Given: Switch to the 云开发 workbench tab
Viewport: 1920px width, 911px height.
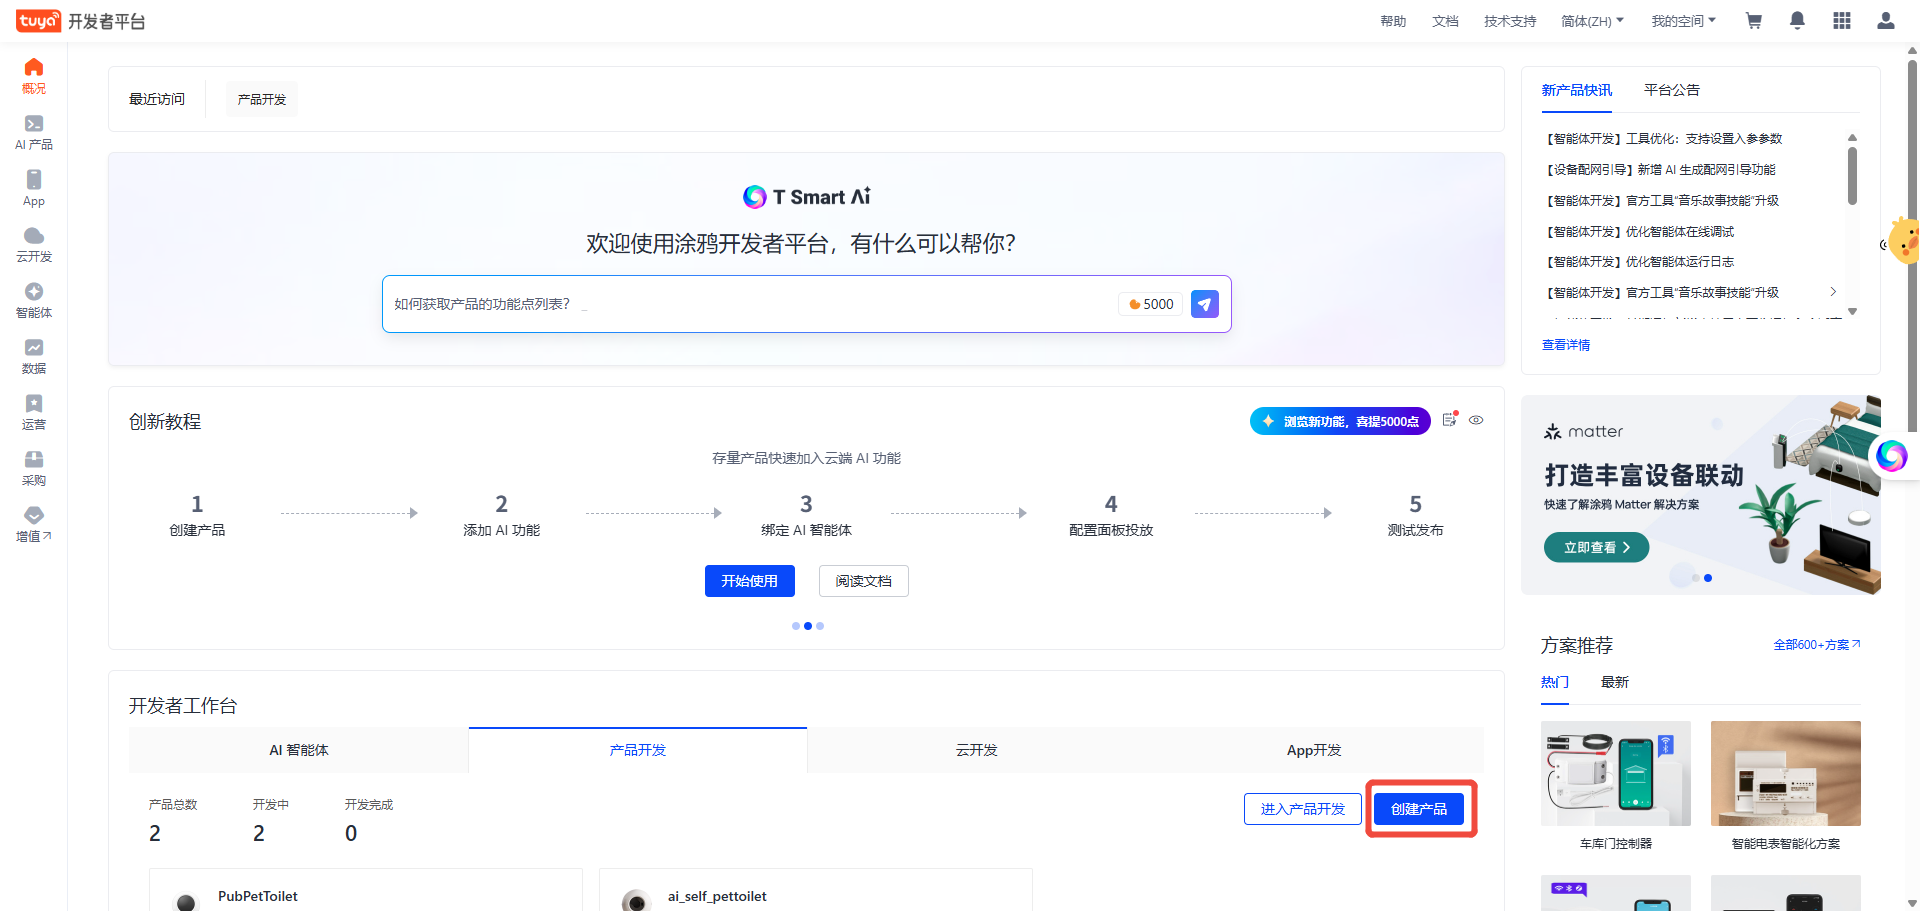Looking at the screenshot, I should click(x=976, y=750).
